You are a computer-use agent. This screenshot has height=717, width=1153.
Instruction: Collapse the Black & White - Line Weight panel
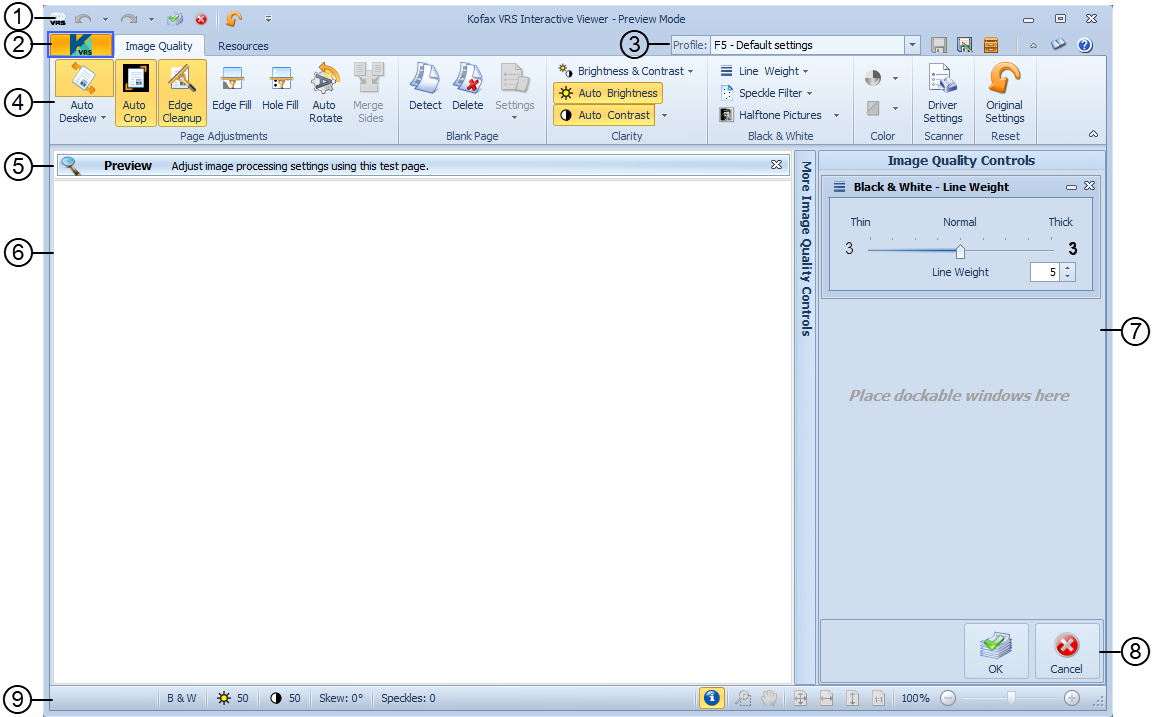(x=1071, y=187)
